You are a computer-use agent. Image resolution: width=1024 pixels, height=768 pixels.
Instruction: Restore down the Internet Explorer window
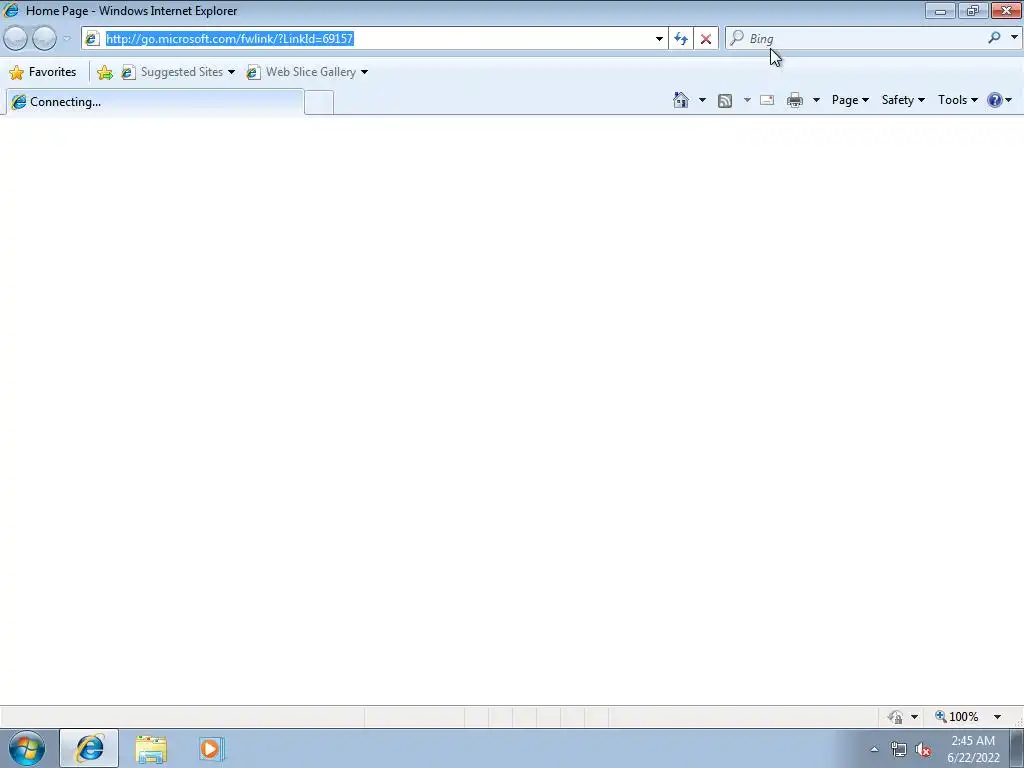pyautogui.click(x=973, y=10)
